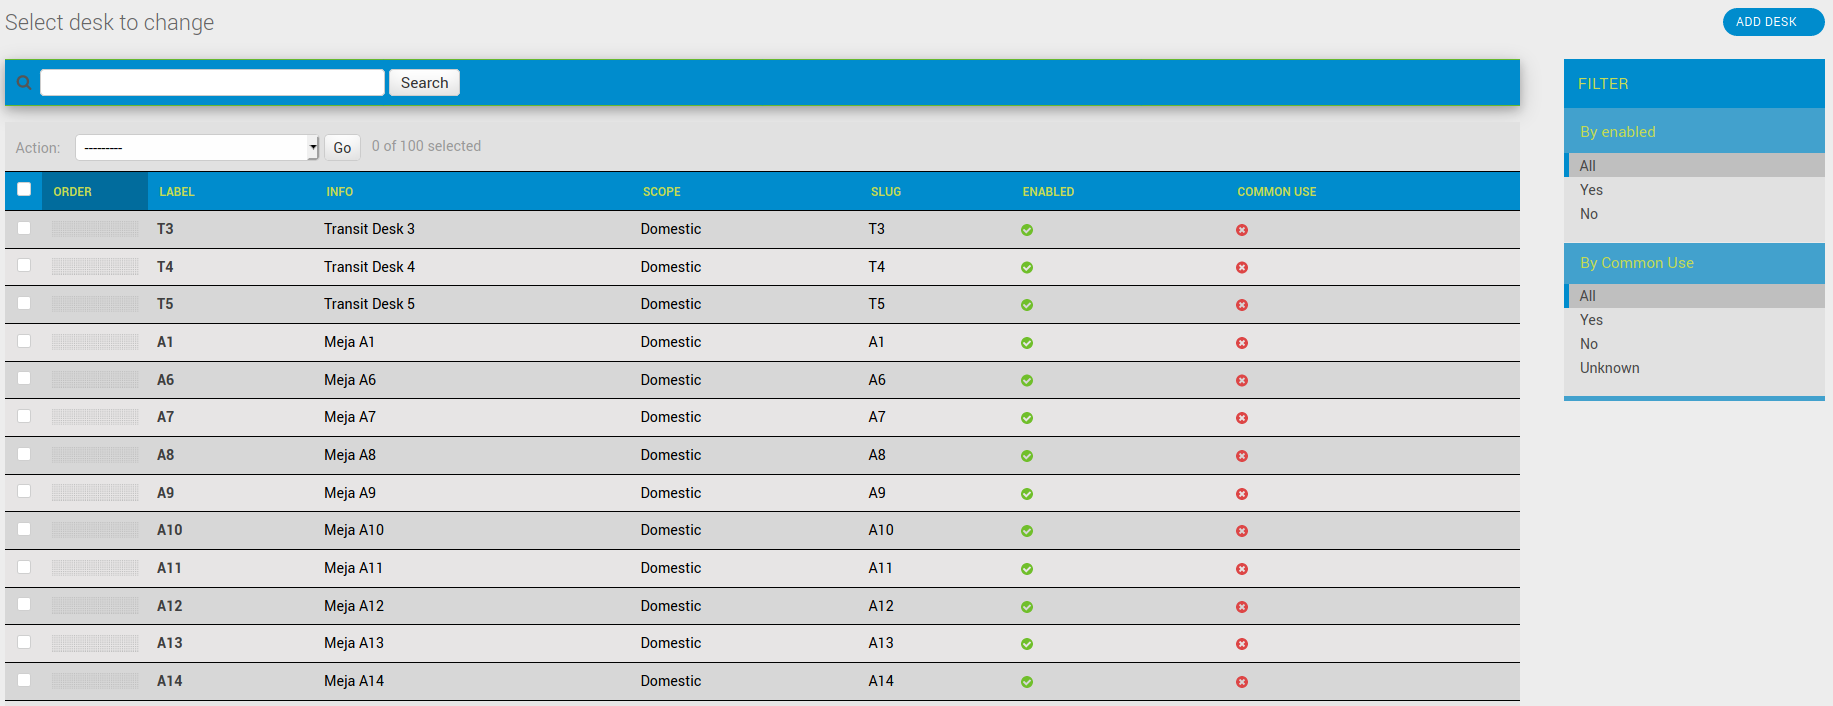Viewport: 1833px width, 706px height.
Task: Click the green enabled icon for Meja A12
Action: (1027, 607)
